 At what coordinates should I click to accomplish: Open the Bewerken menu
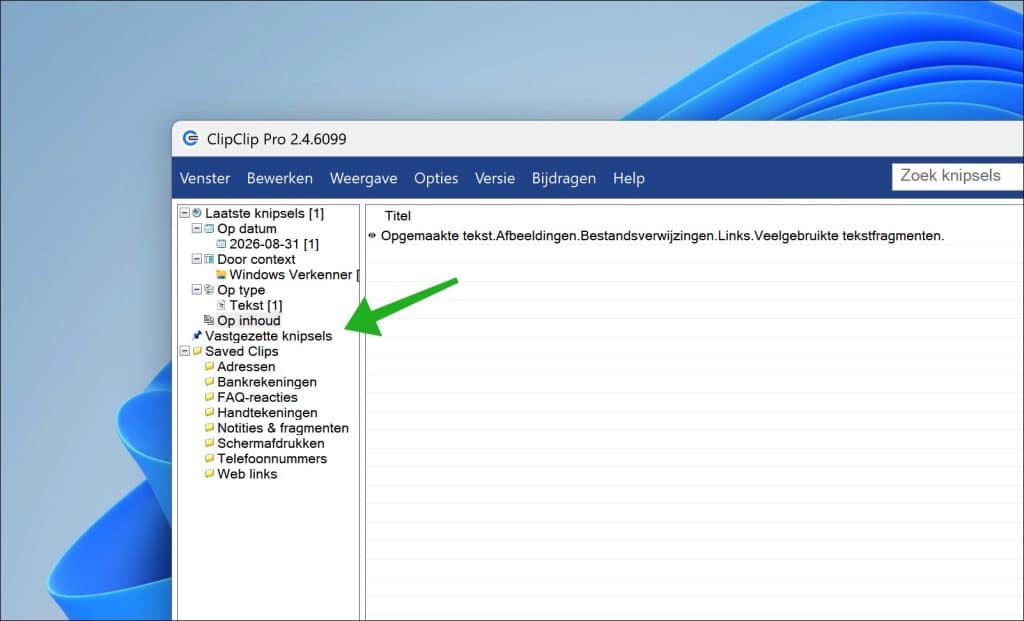point(280,178)
